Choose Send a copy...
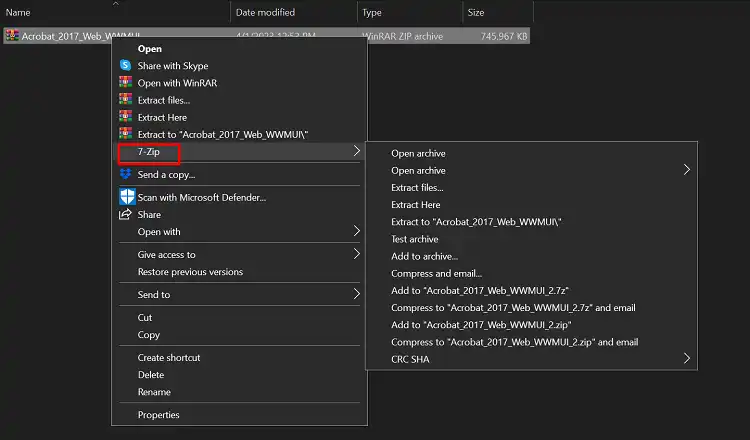750x440 pixels. pos(166,175)
